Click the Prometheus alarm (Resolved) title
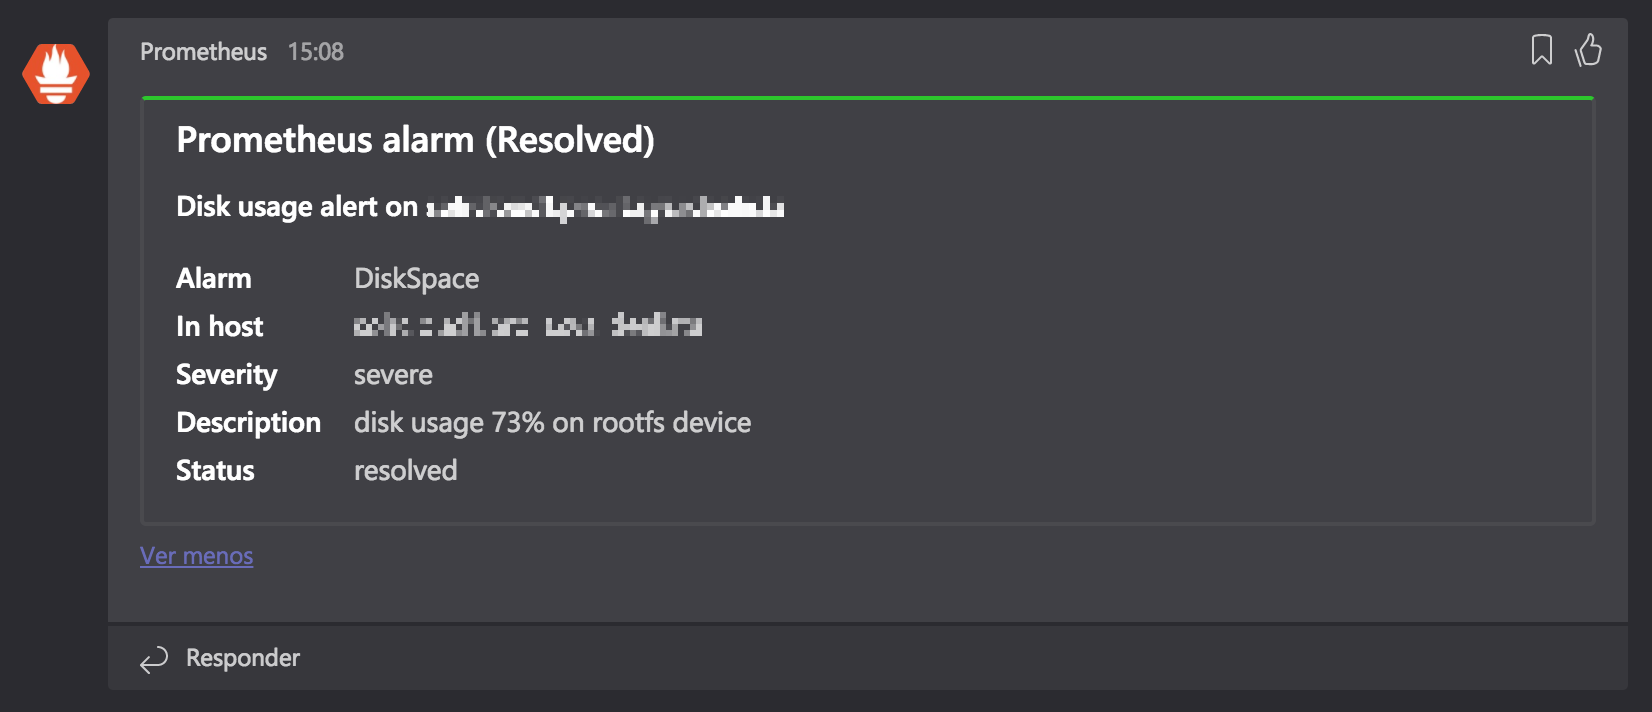This screenshot has height=712, width=1652. [415, 140]
